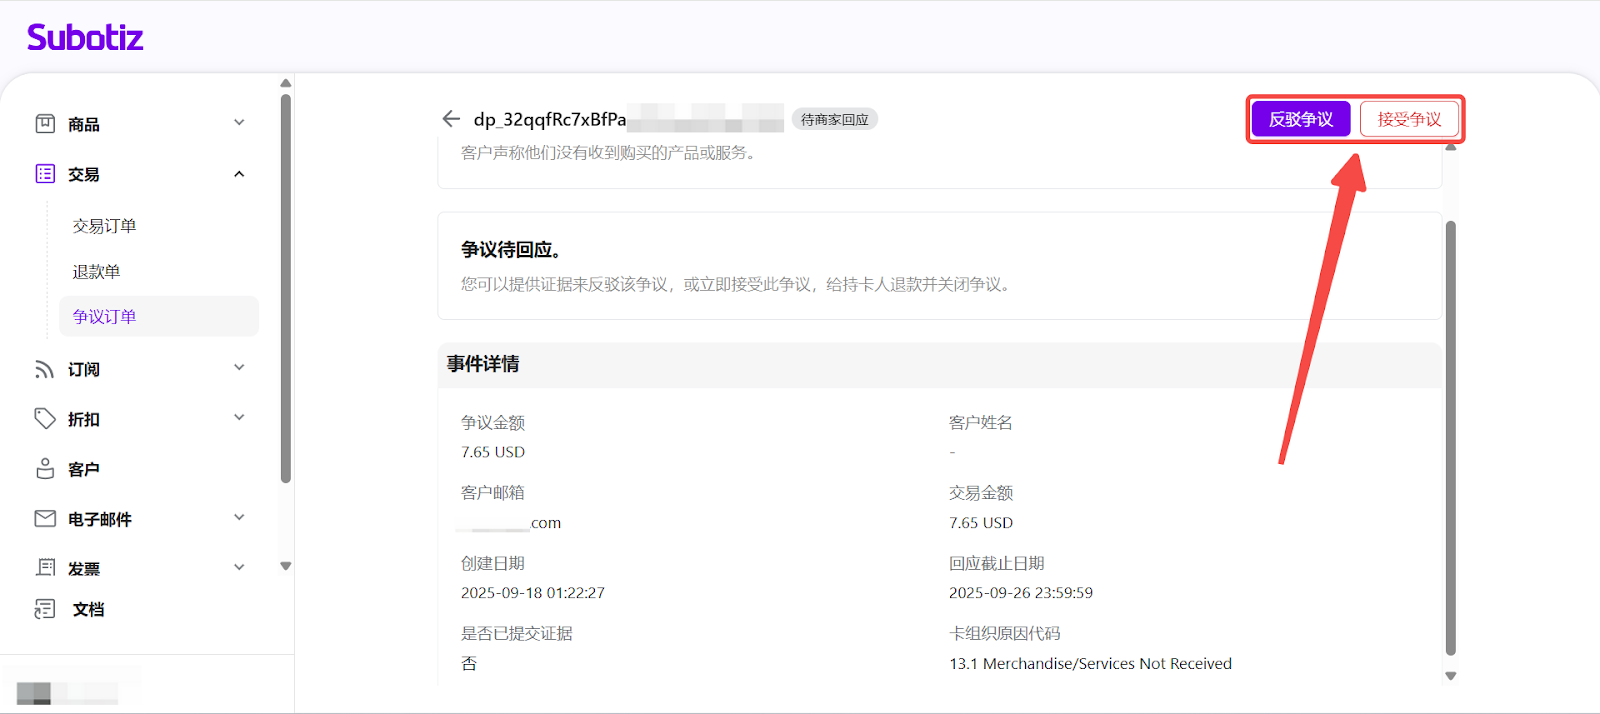Go back using the left arrow
1600x714 pixels.
451,119
